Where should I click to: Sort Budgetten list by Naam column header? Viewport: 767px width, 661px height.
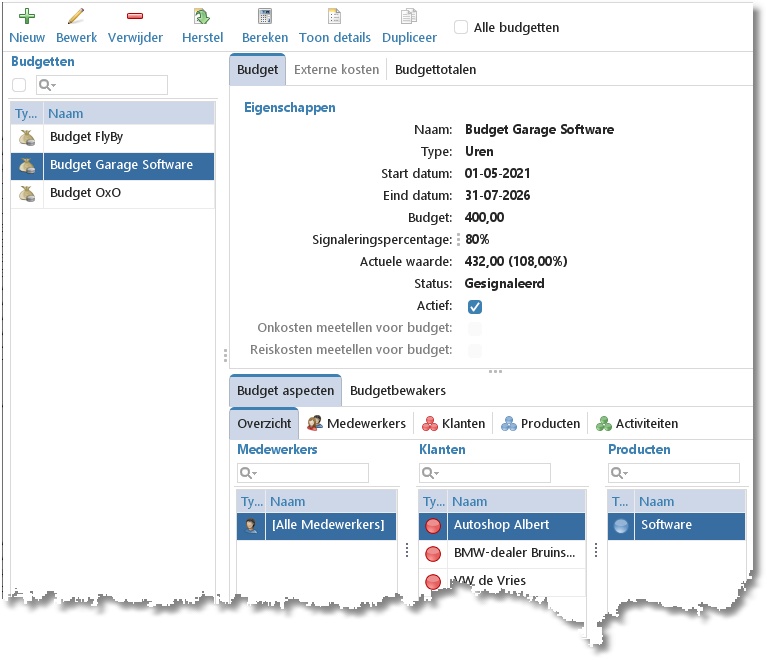click(x=129, y=114)
